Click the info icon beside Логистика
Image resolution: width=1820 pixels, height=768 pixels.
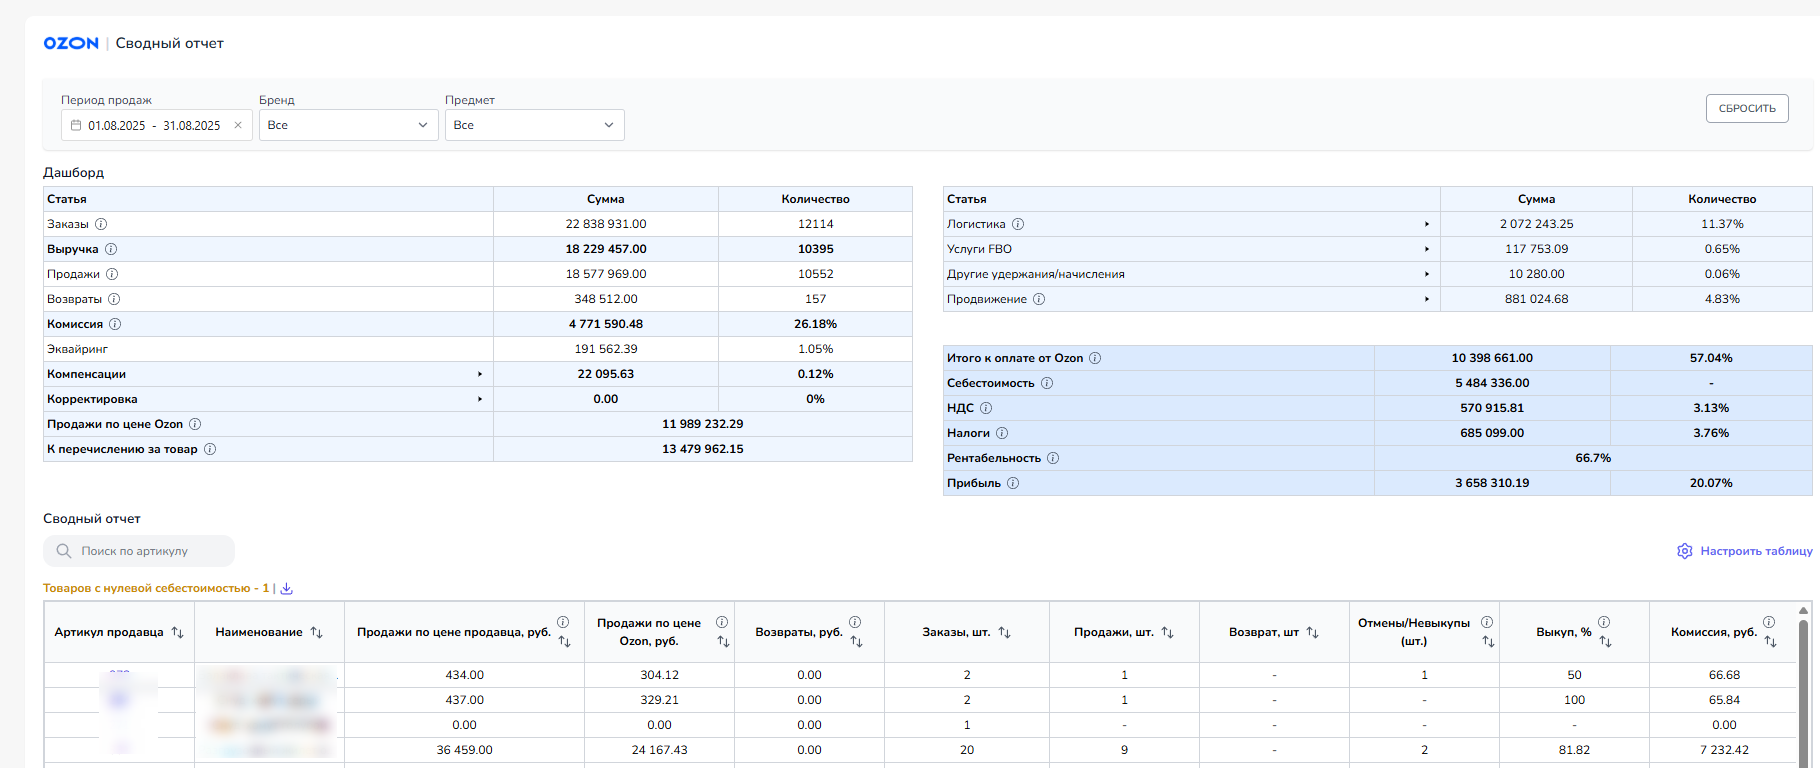[x=1018, y=224]
